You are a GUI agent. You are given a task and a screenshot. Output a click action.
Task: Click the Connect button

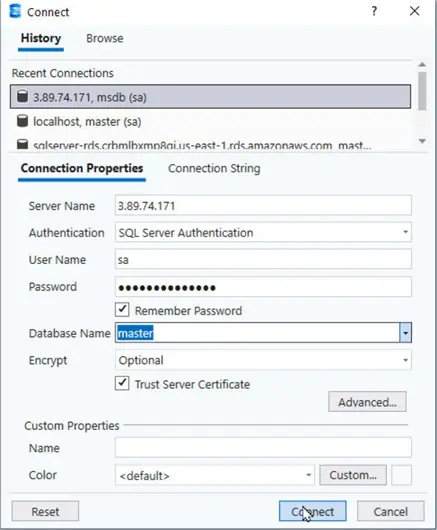pos(313,511)
